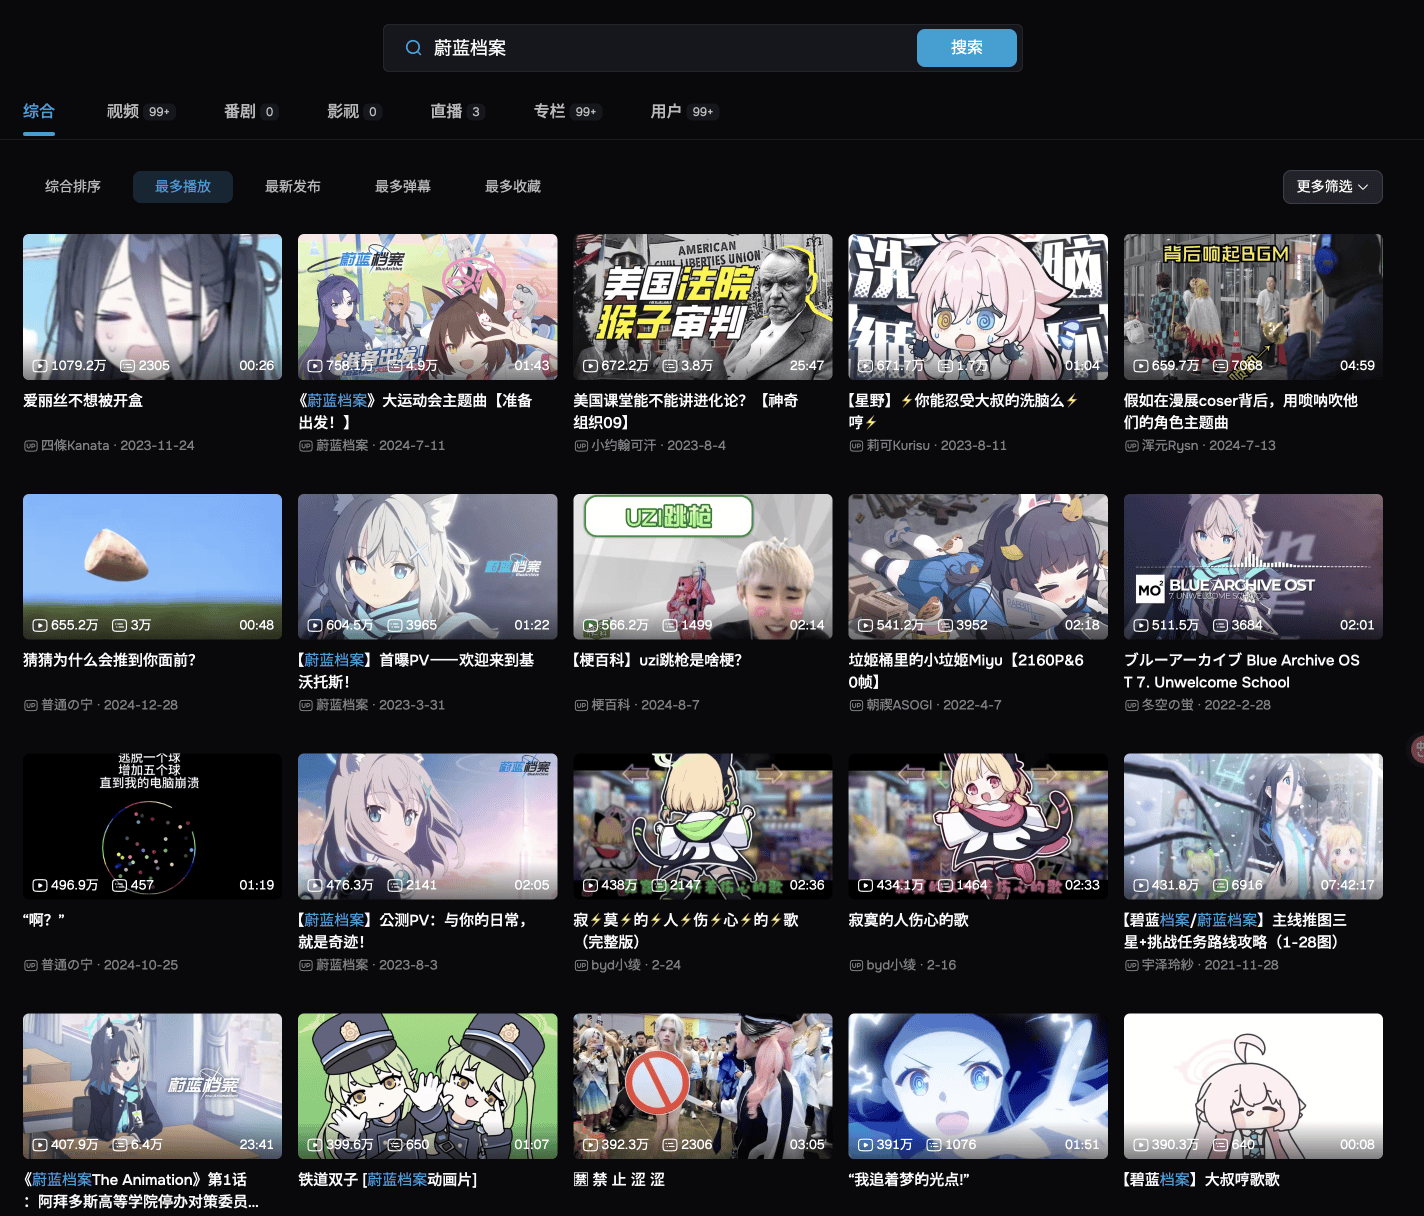Switch to the 综合 tab
The height and width of the screenshot is (1216, 1424).
click(39, 111)
